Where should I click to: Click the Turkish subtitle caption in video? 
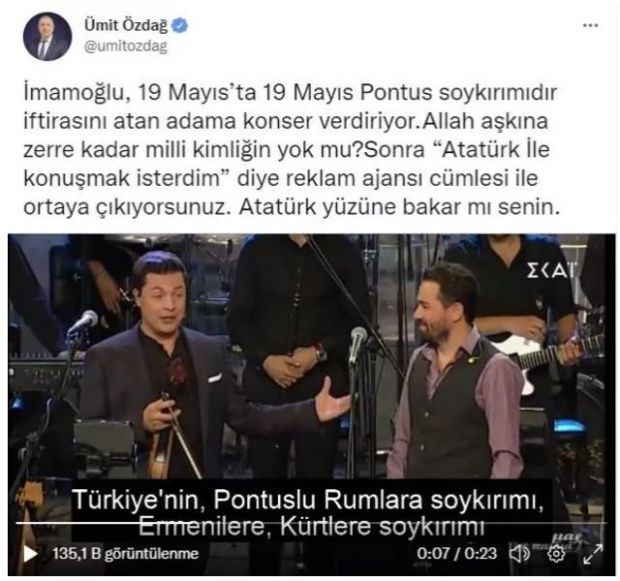(310, 513)
